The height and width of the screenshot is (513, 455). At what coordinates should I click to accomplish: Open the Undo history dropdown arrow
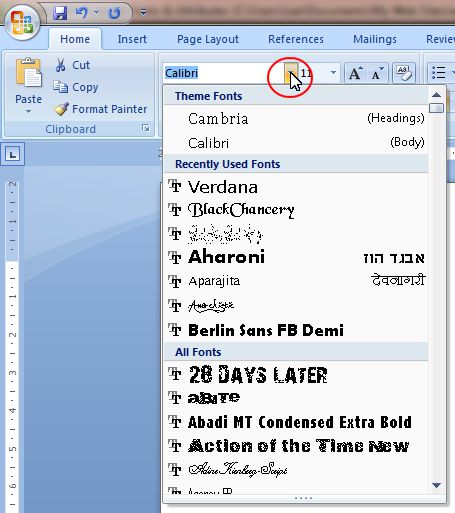coord(97,13)
